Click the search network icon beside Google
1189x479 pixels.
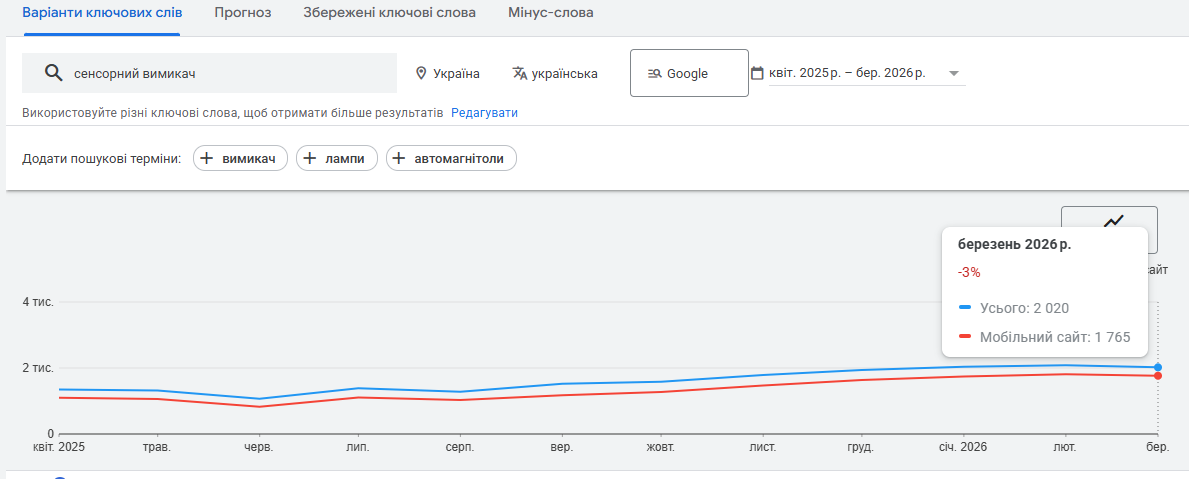[655, 73]
